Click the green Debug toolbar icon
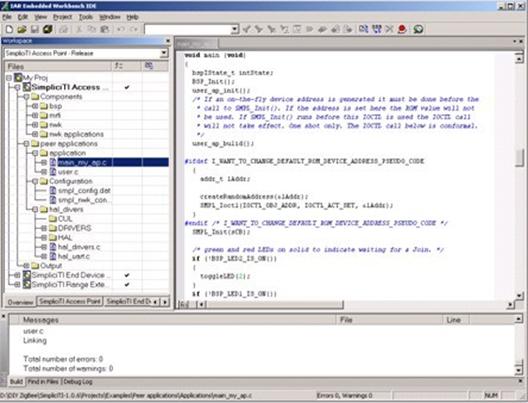 point(418,29)
